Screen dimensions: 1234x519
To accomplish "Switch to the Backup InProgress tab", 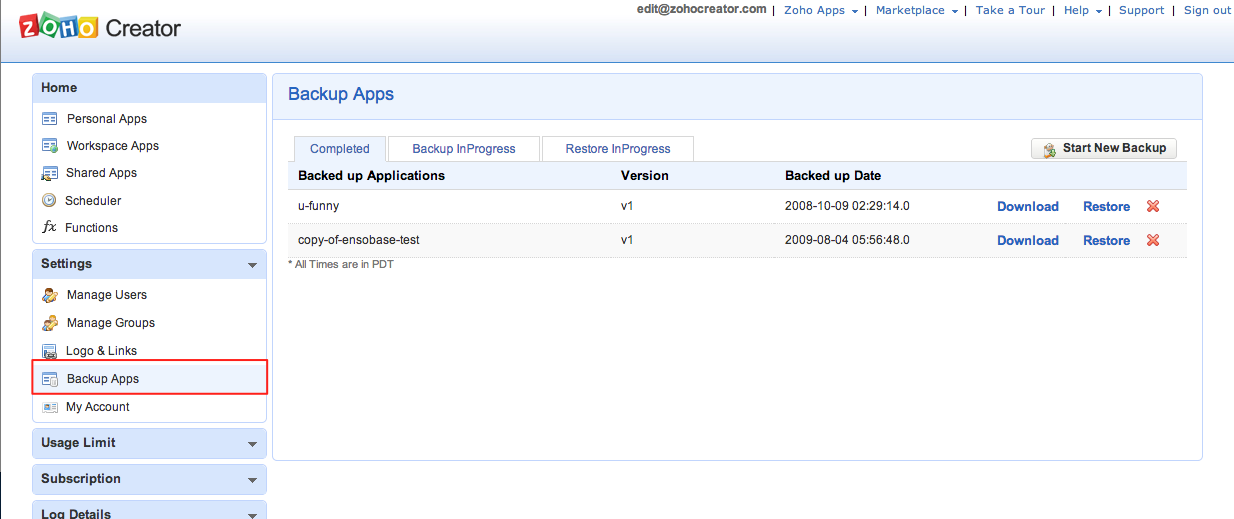I will [464, 149].
